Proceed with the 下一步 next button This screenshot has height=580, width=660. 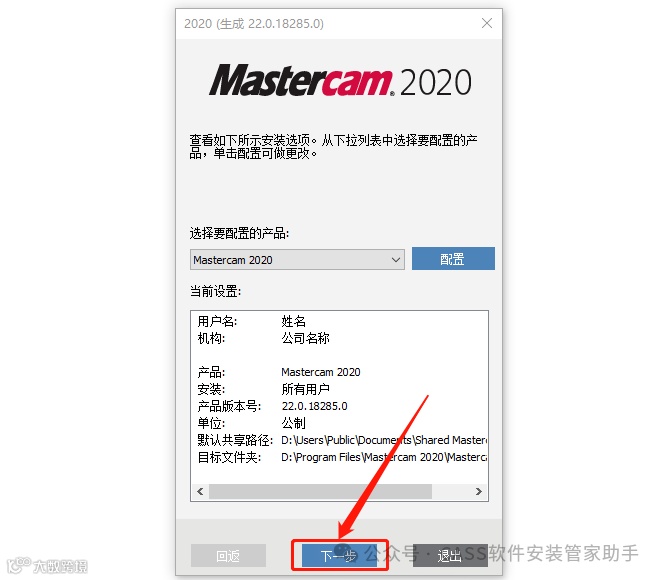coord(339,556)
